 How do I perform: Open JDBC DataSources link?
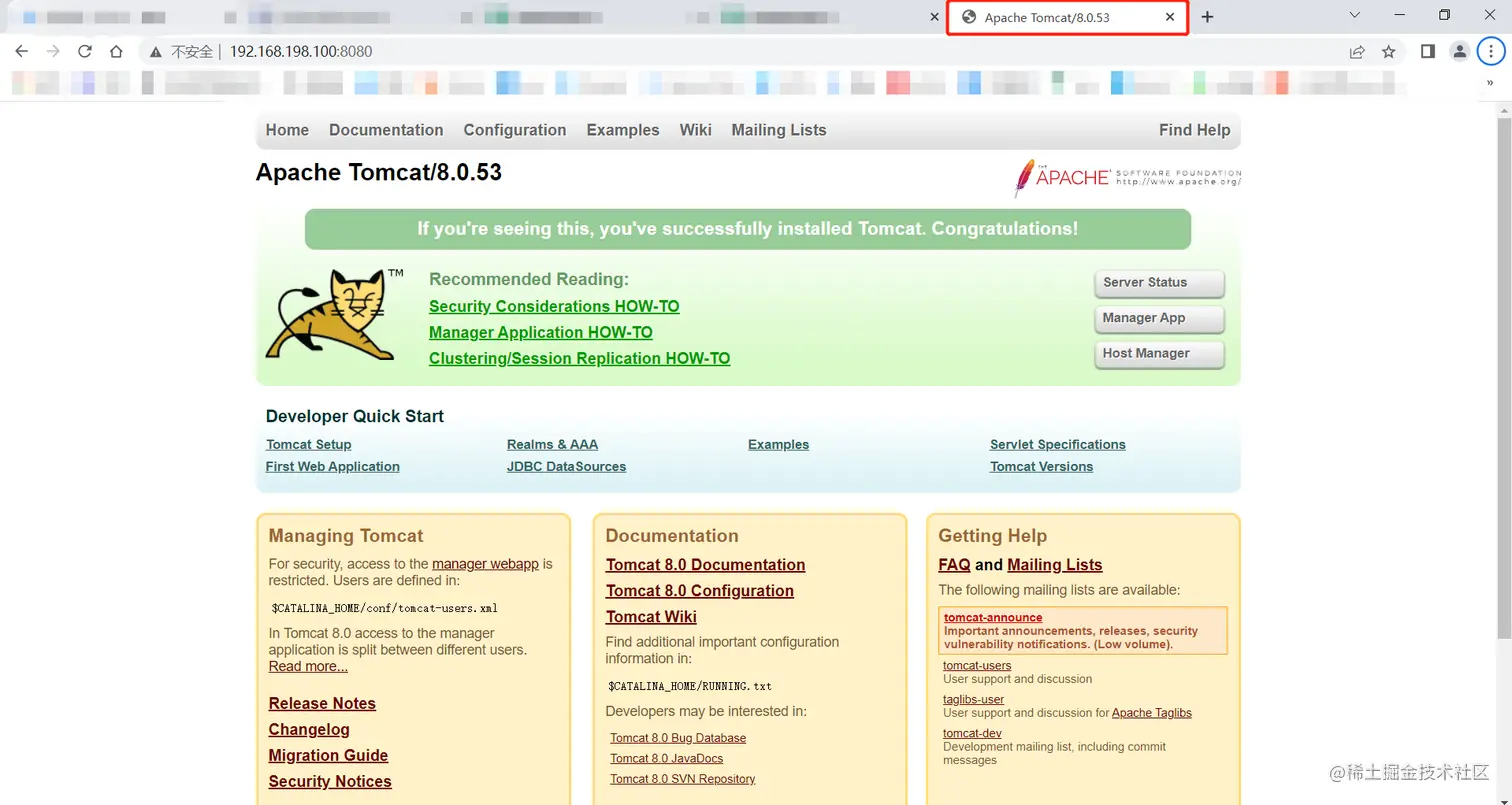566,466
